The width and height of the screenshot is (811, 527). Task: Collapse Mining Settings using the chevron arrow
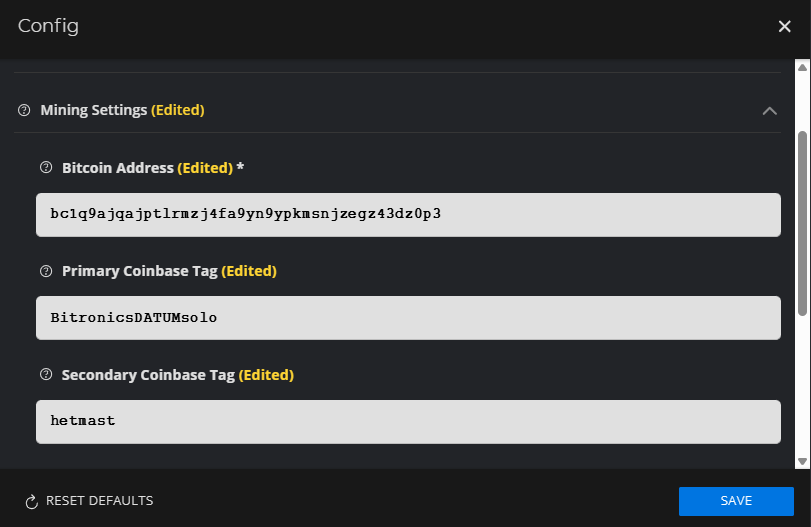click(x=769, y=111)
